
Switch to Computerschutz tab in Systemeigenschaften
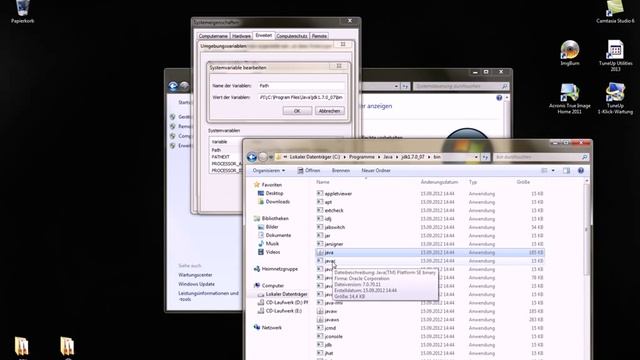(292, 36)
